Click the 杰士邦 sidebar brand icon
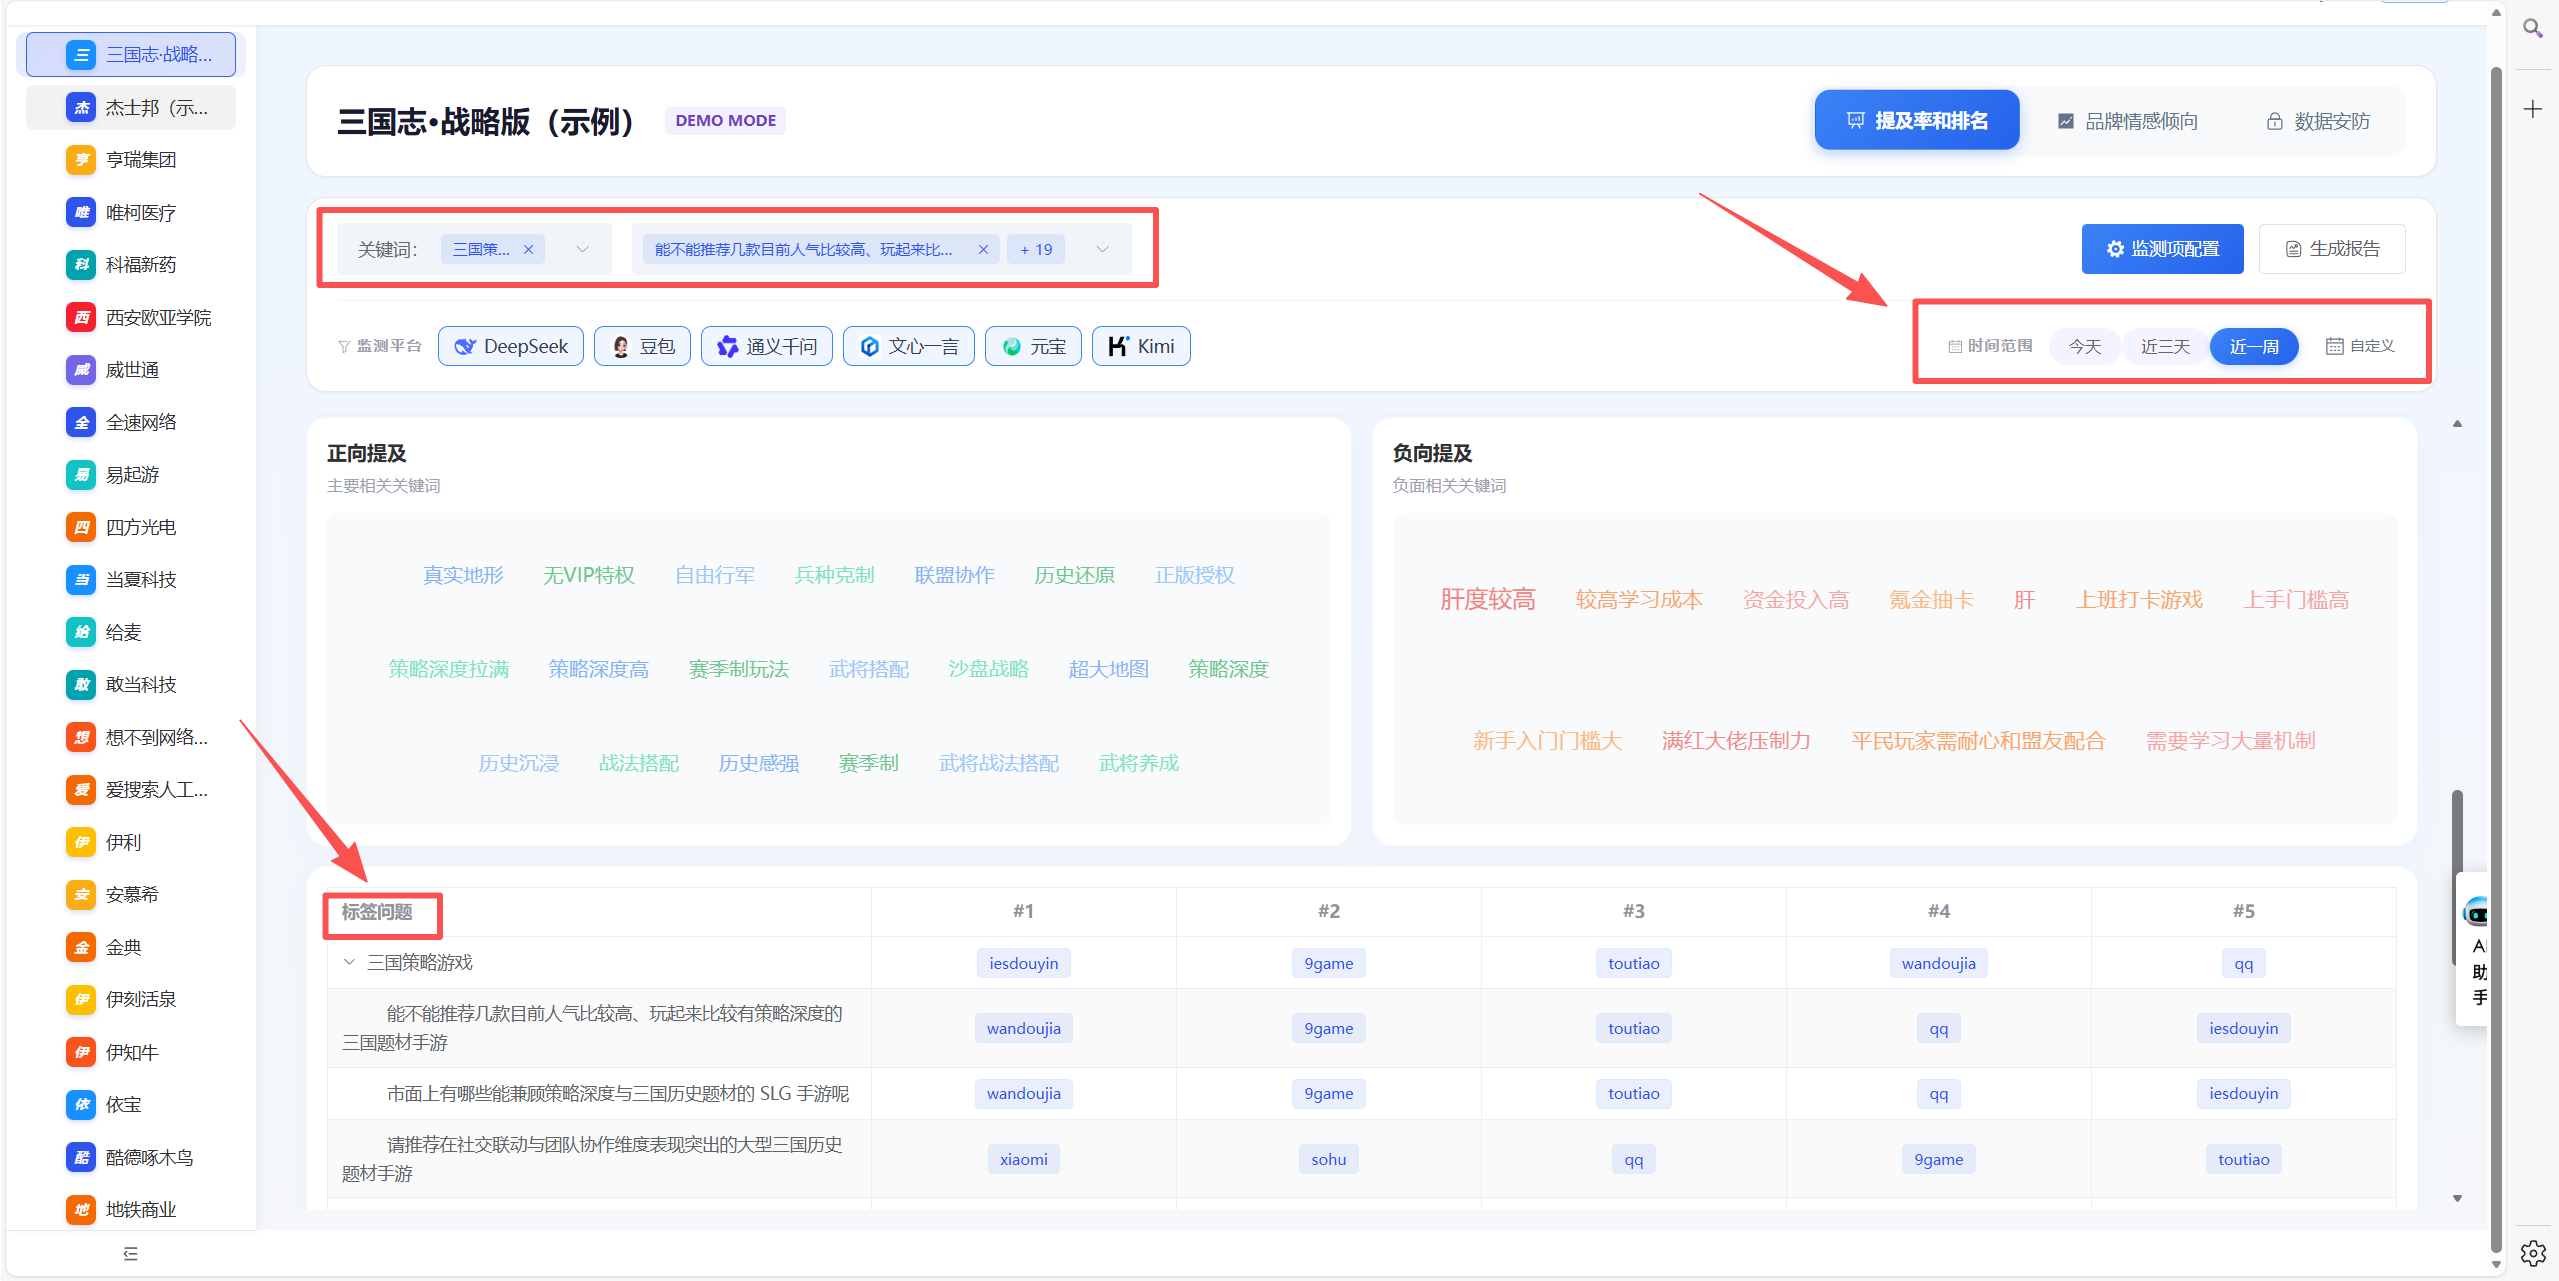2559x1281 pixels. pos(81,107)
